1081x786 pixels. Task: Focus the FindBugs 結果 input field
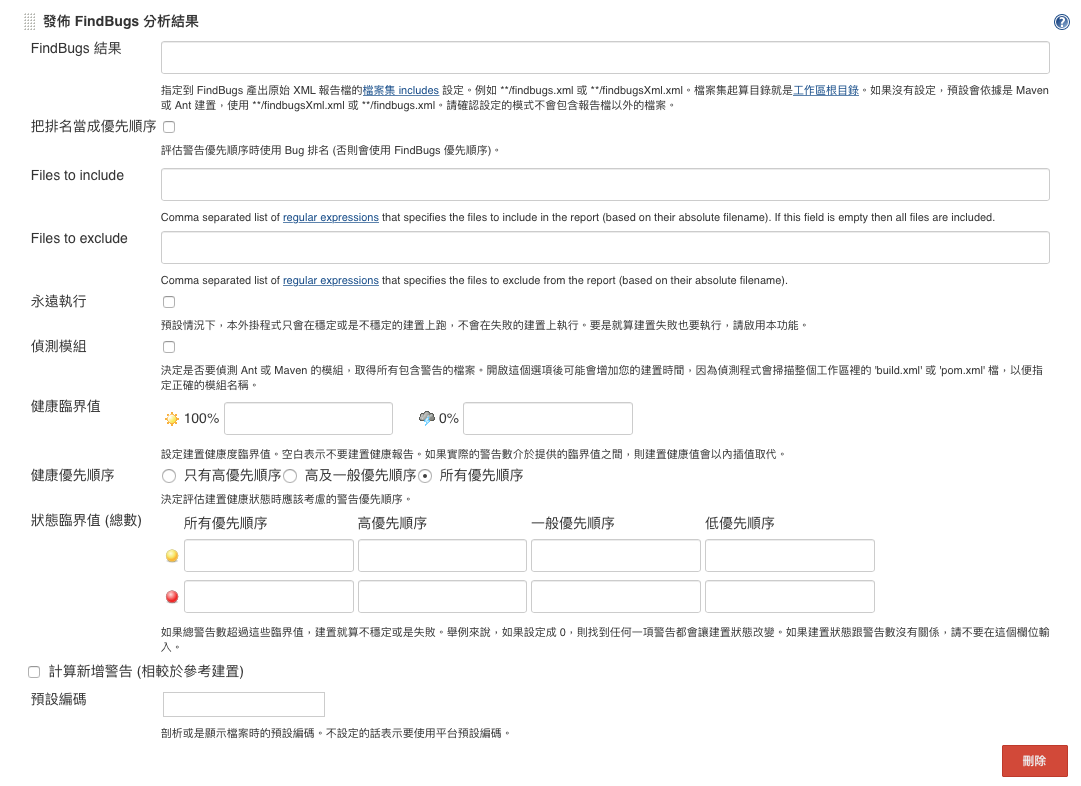(x=605, y=57)
